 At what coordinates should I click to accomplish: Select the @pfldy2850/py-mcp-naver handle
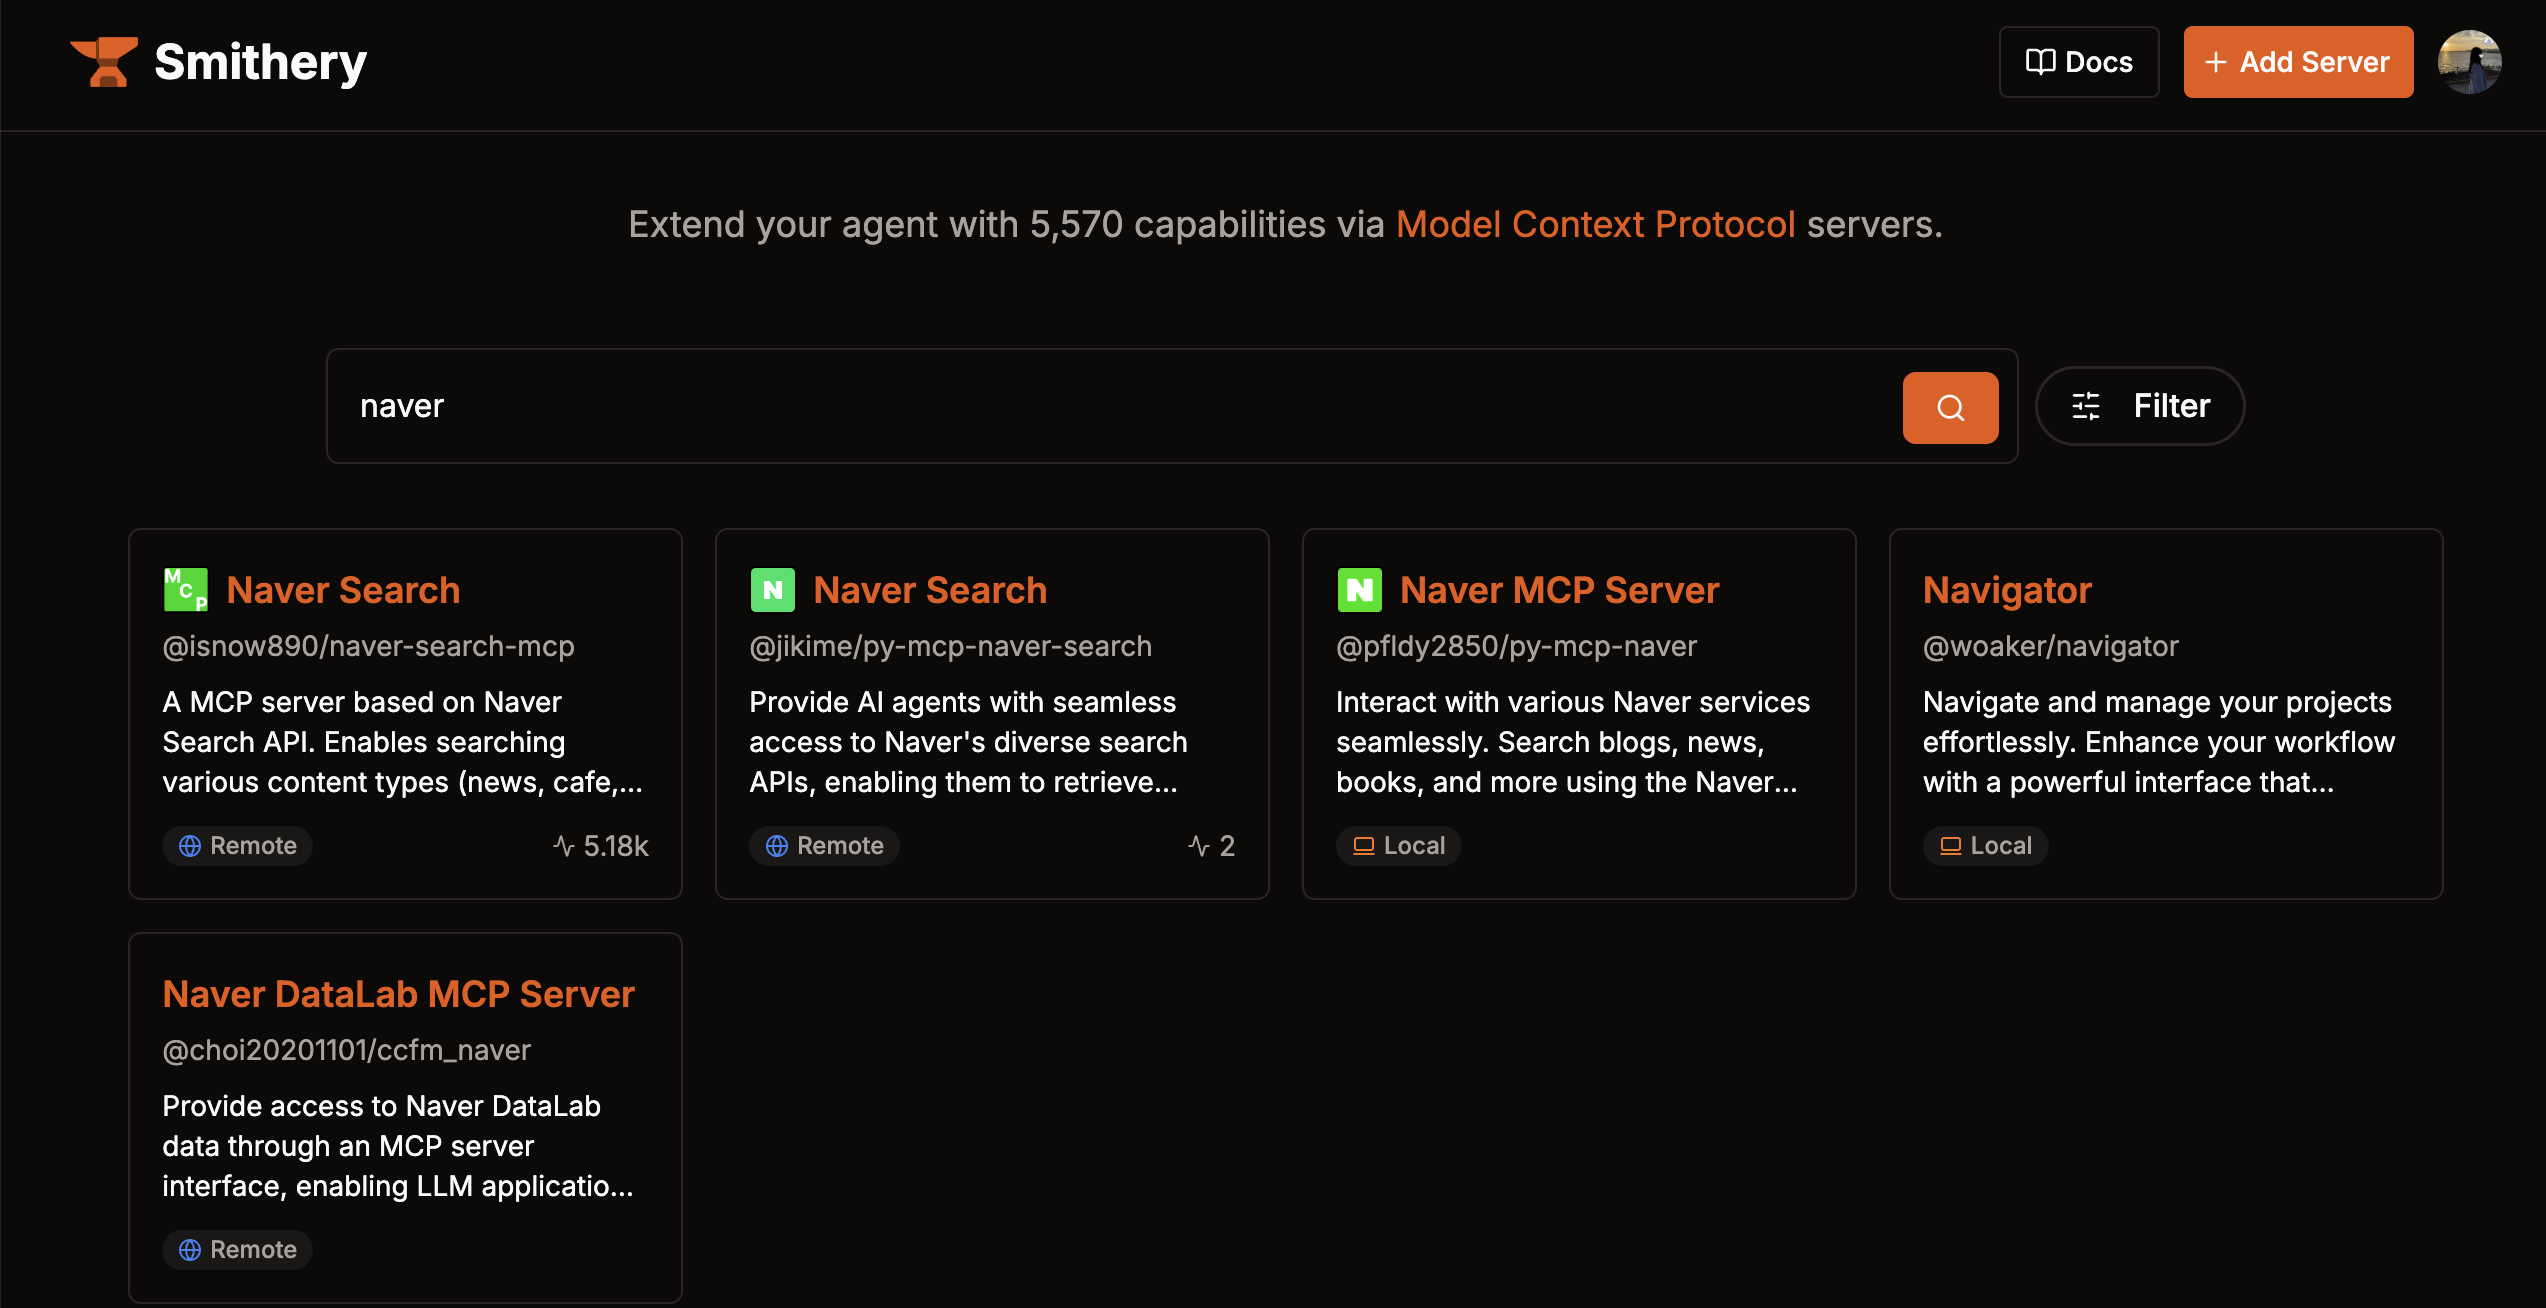coord(1516,646)
